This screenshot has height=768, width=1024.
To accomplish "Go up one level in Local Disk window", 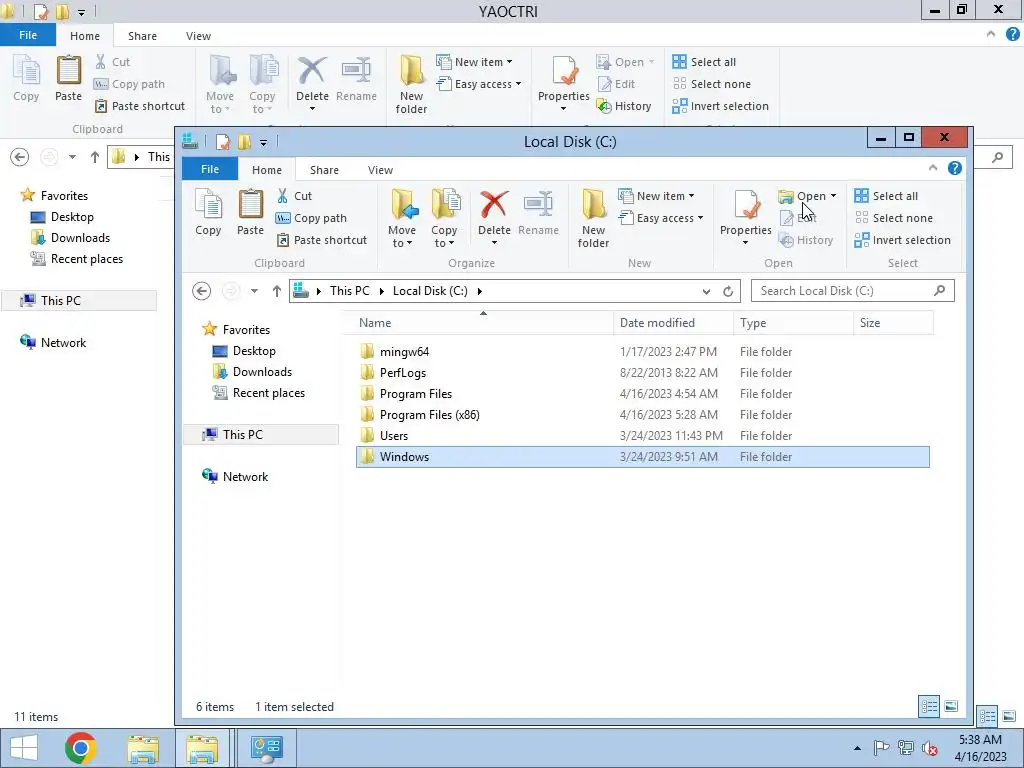I will 277,291.
